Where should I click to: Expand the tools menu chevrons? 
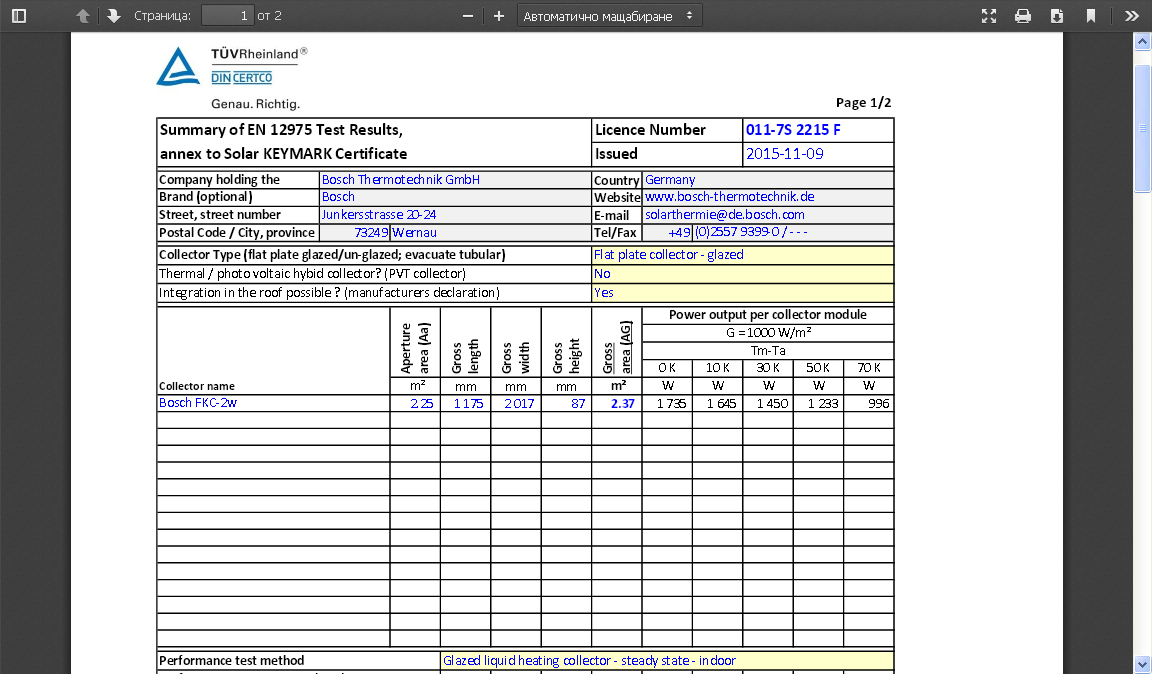tap(1131, 16)
